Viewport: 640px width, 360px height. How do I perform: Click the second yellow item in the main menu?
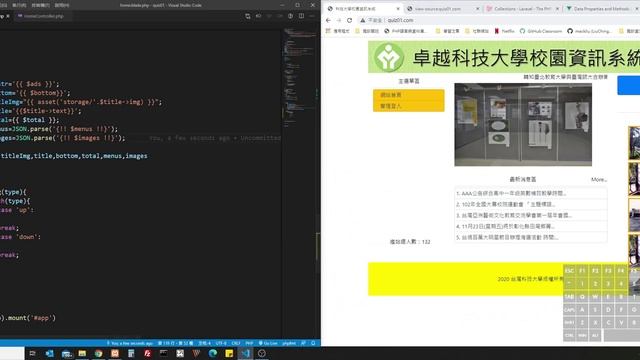click(x=409, y=106)
